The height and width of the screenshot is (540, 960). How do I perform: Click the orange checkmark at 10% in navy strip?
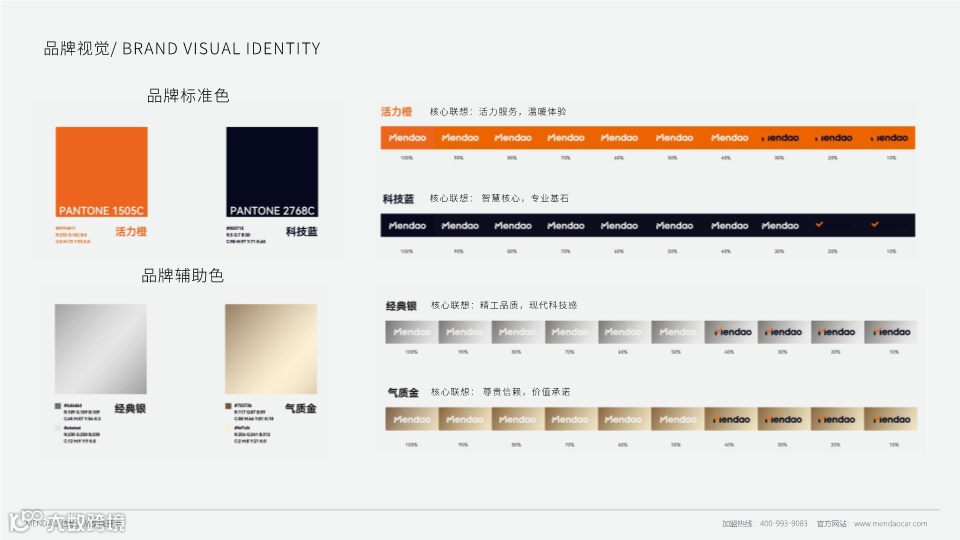875,225
